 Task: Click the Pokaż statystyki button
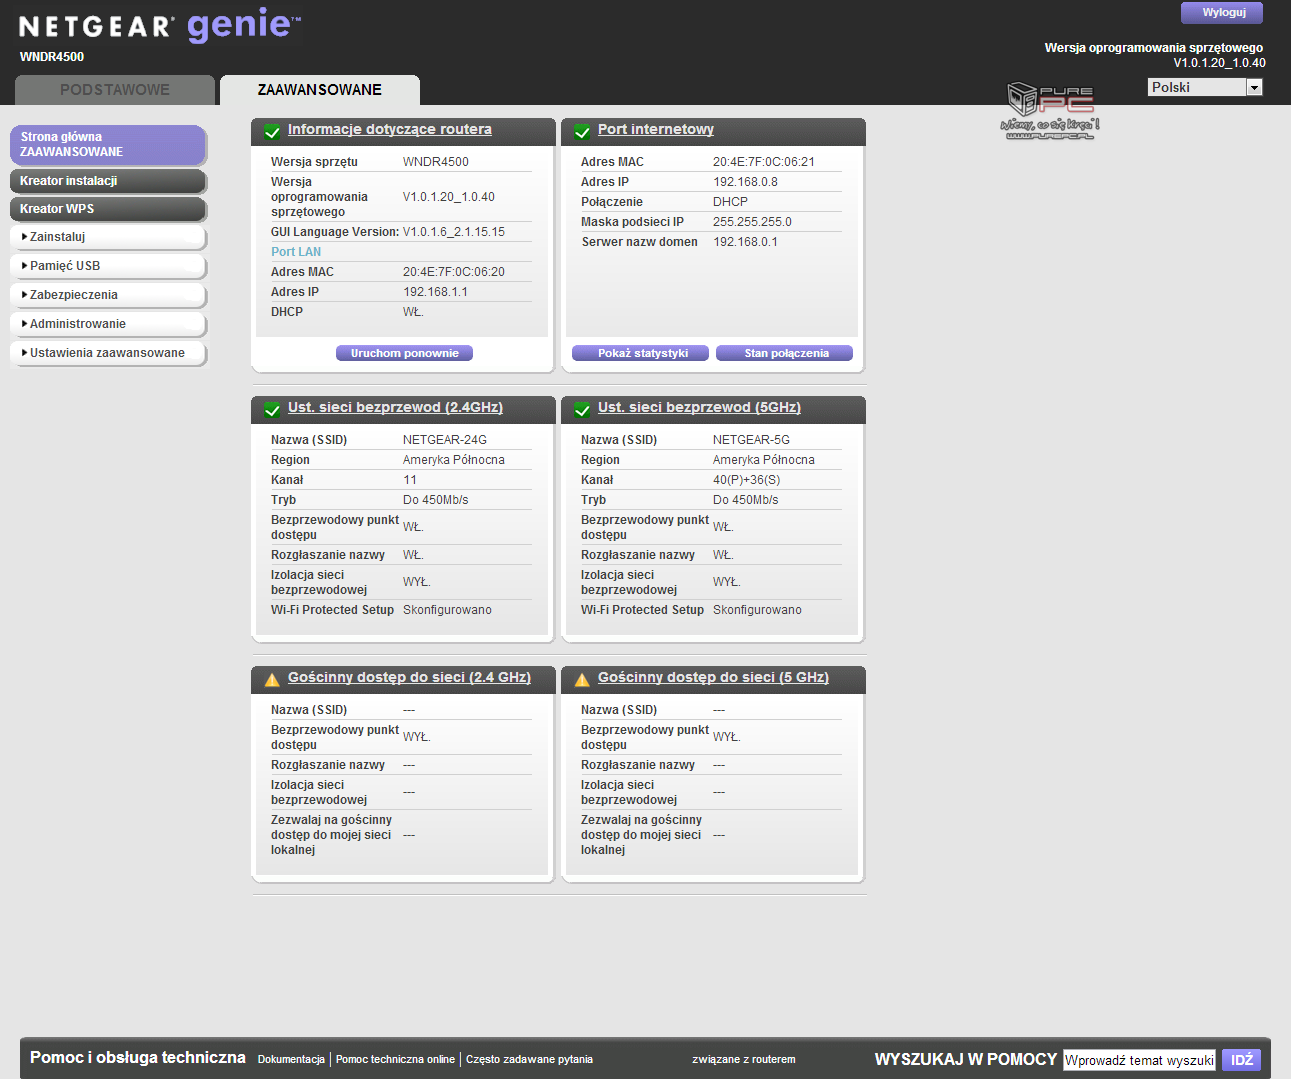point(640,353)
